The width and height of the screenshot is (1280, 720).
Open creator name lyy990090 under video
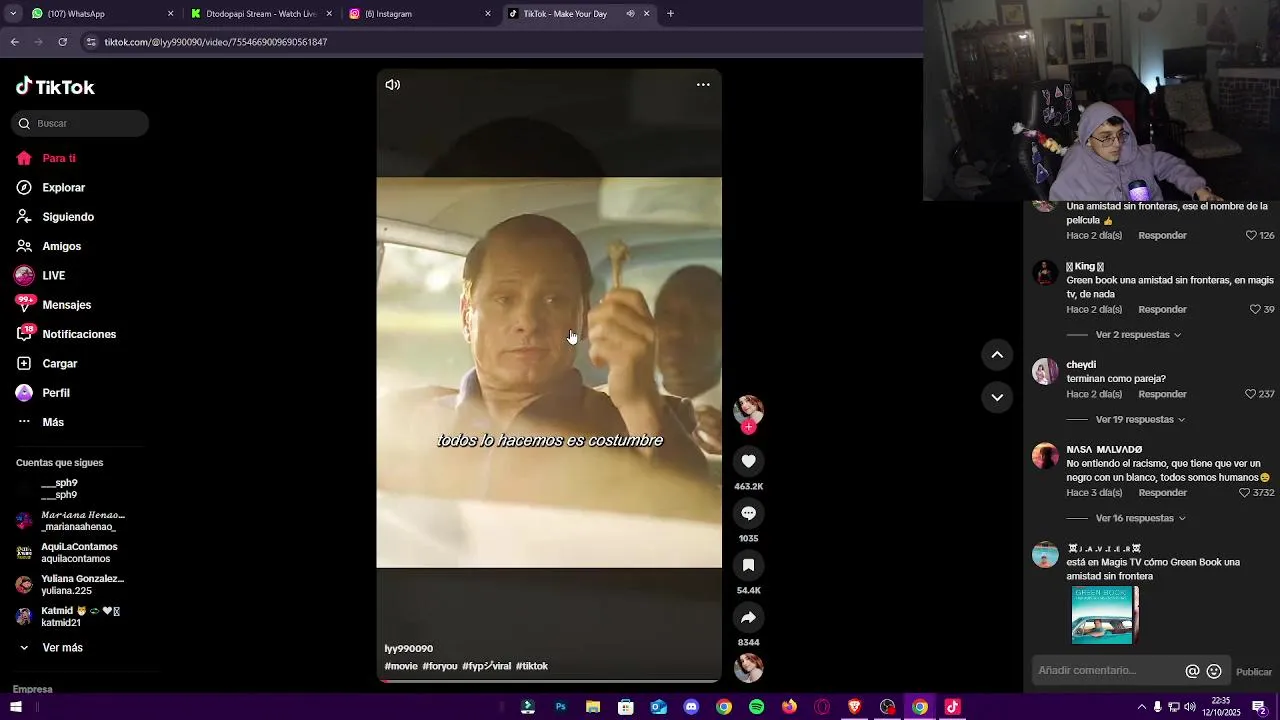pos(409,649)
